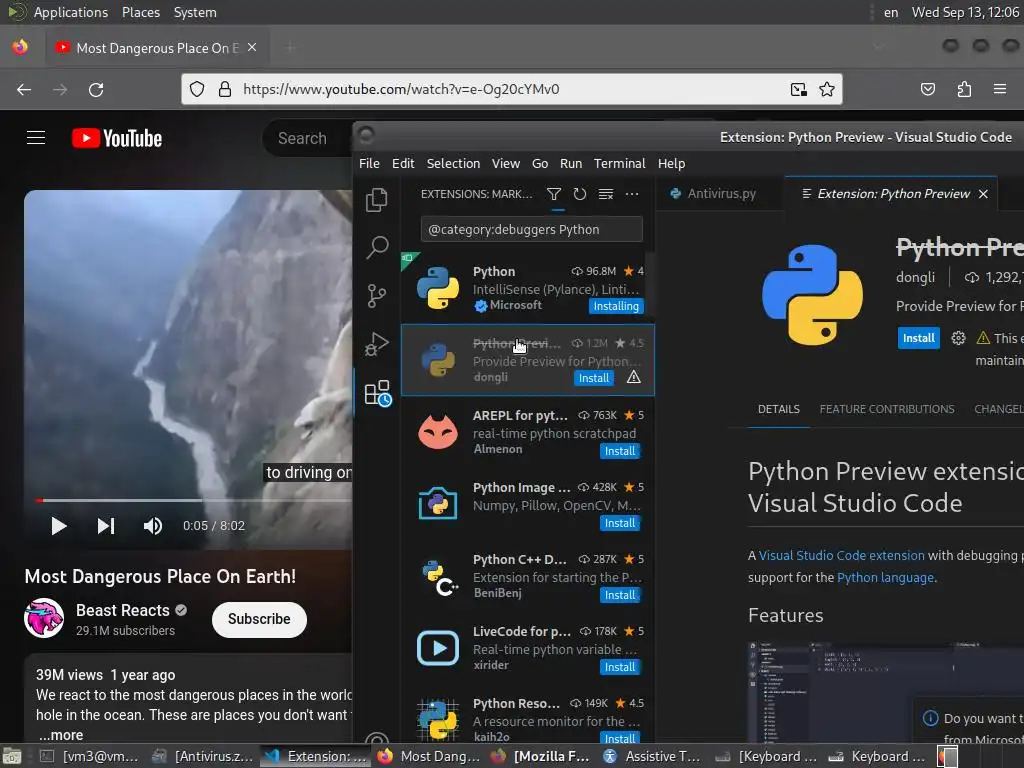This screenshot has height=768, width=1024.
Task: Click Install button in Python Preview details
Action: [x=918, y=338]
